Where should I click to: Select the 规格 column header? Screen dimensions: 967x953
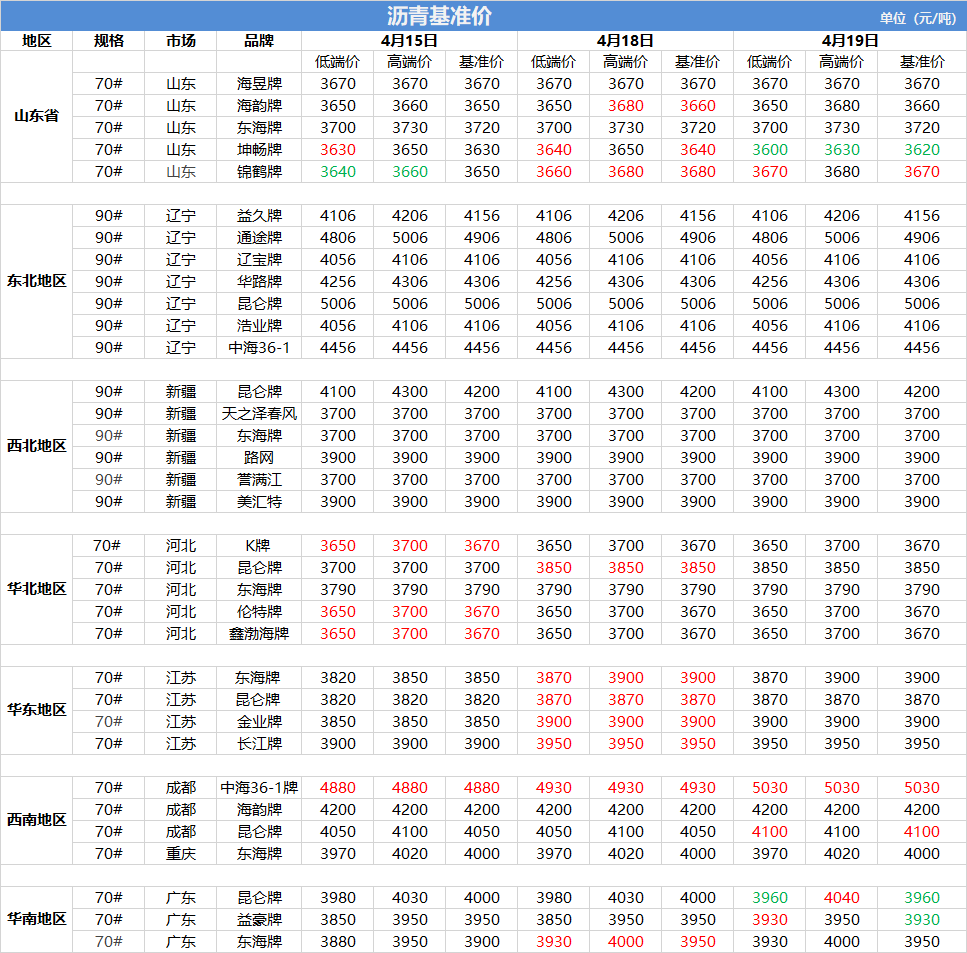tap(108, 41)
